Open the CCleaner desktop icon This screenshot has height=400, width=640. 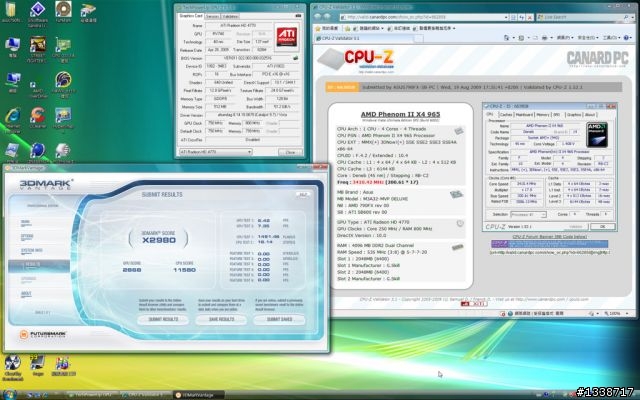(x=38, y=118)
